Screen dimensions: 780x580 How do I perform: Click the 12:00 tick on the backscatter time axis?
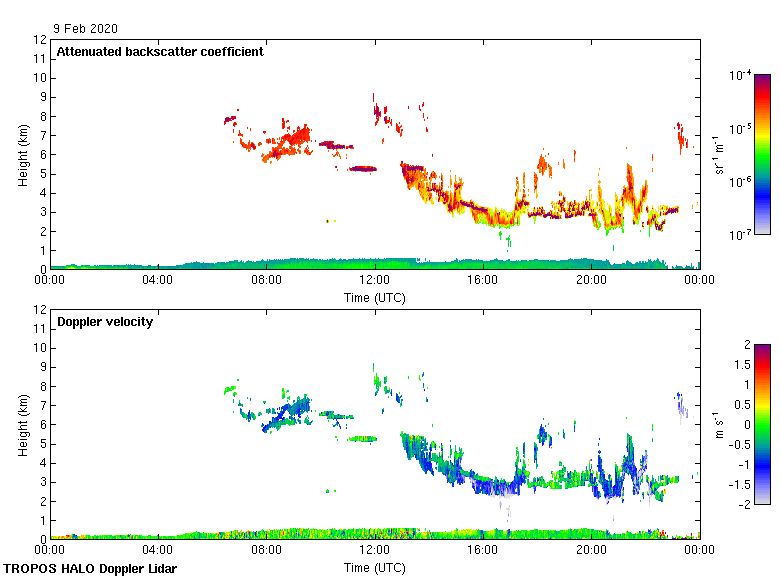375,281
